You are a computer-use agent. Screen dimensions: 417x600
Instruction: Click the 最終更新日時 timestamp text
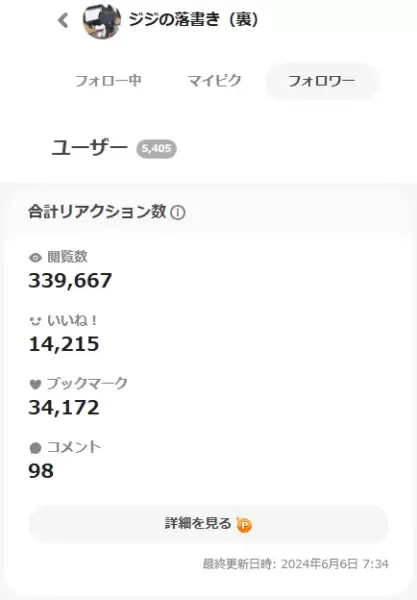click(295, 564)
